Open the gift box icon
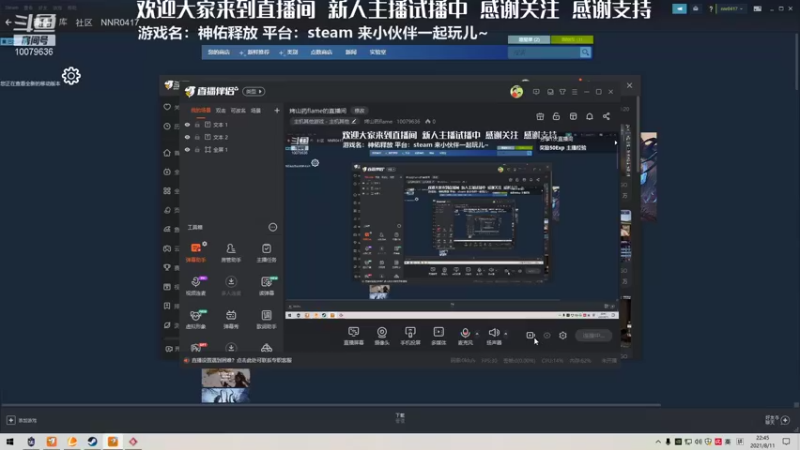 click(x=540, y=116)
